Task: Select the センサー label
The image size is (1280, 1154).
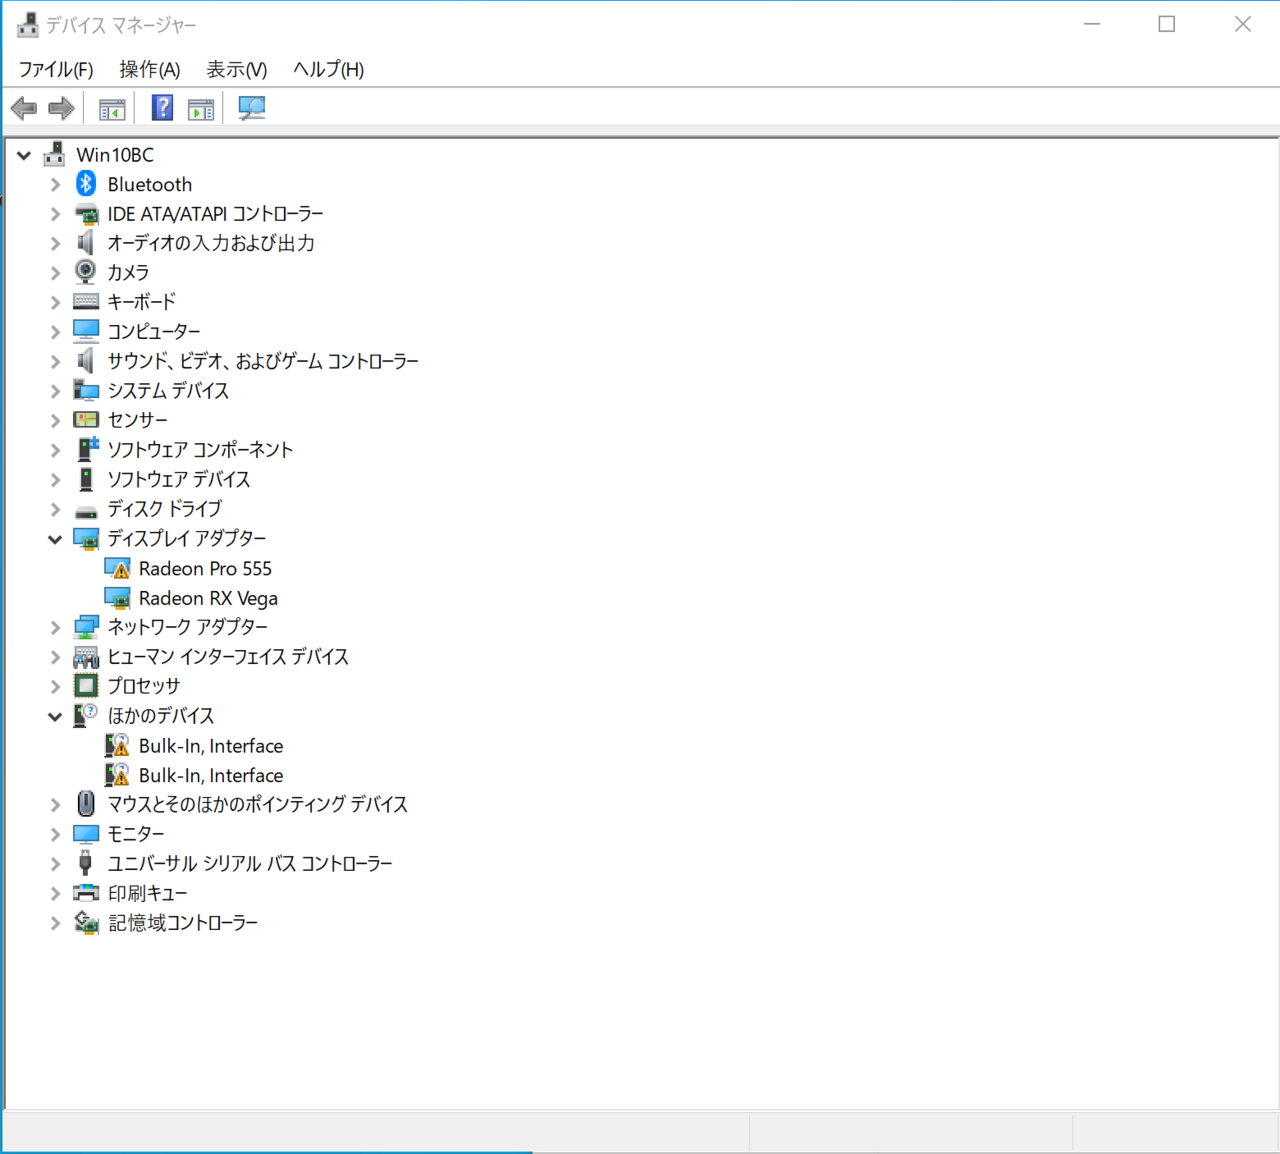Action: point(138,420)
